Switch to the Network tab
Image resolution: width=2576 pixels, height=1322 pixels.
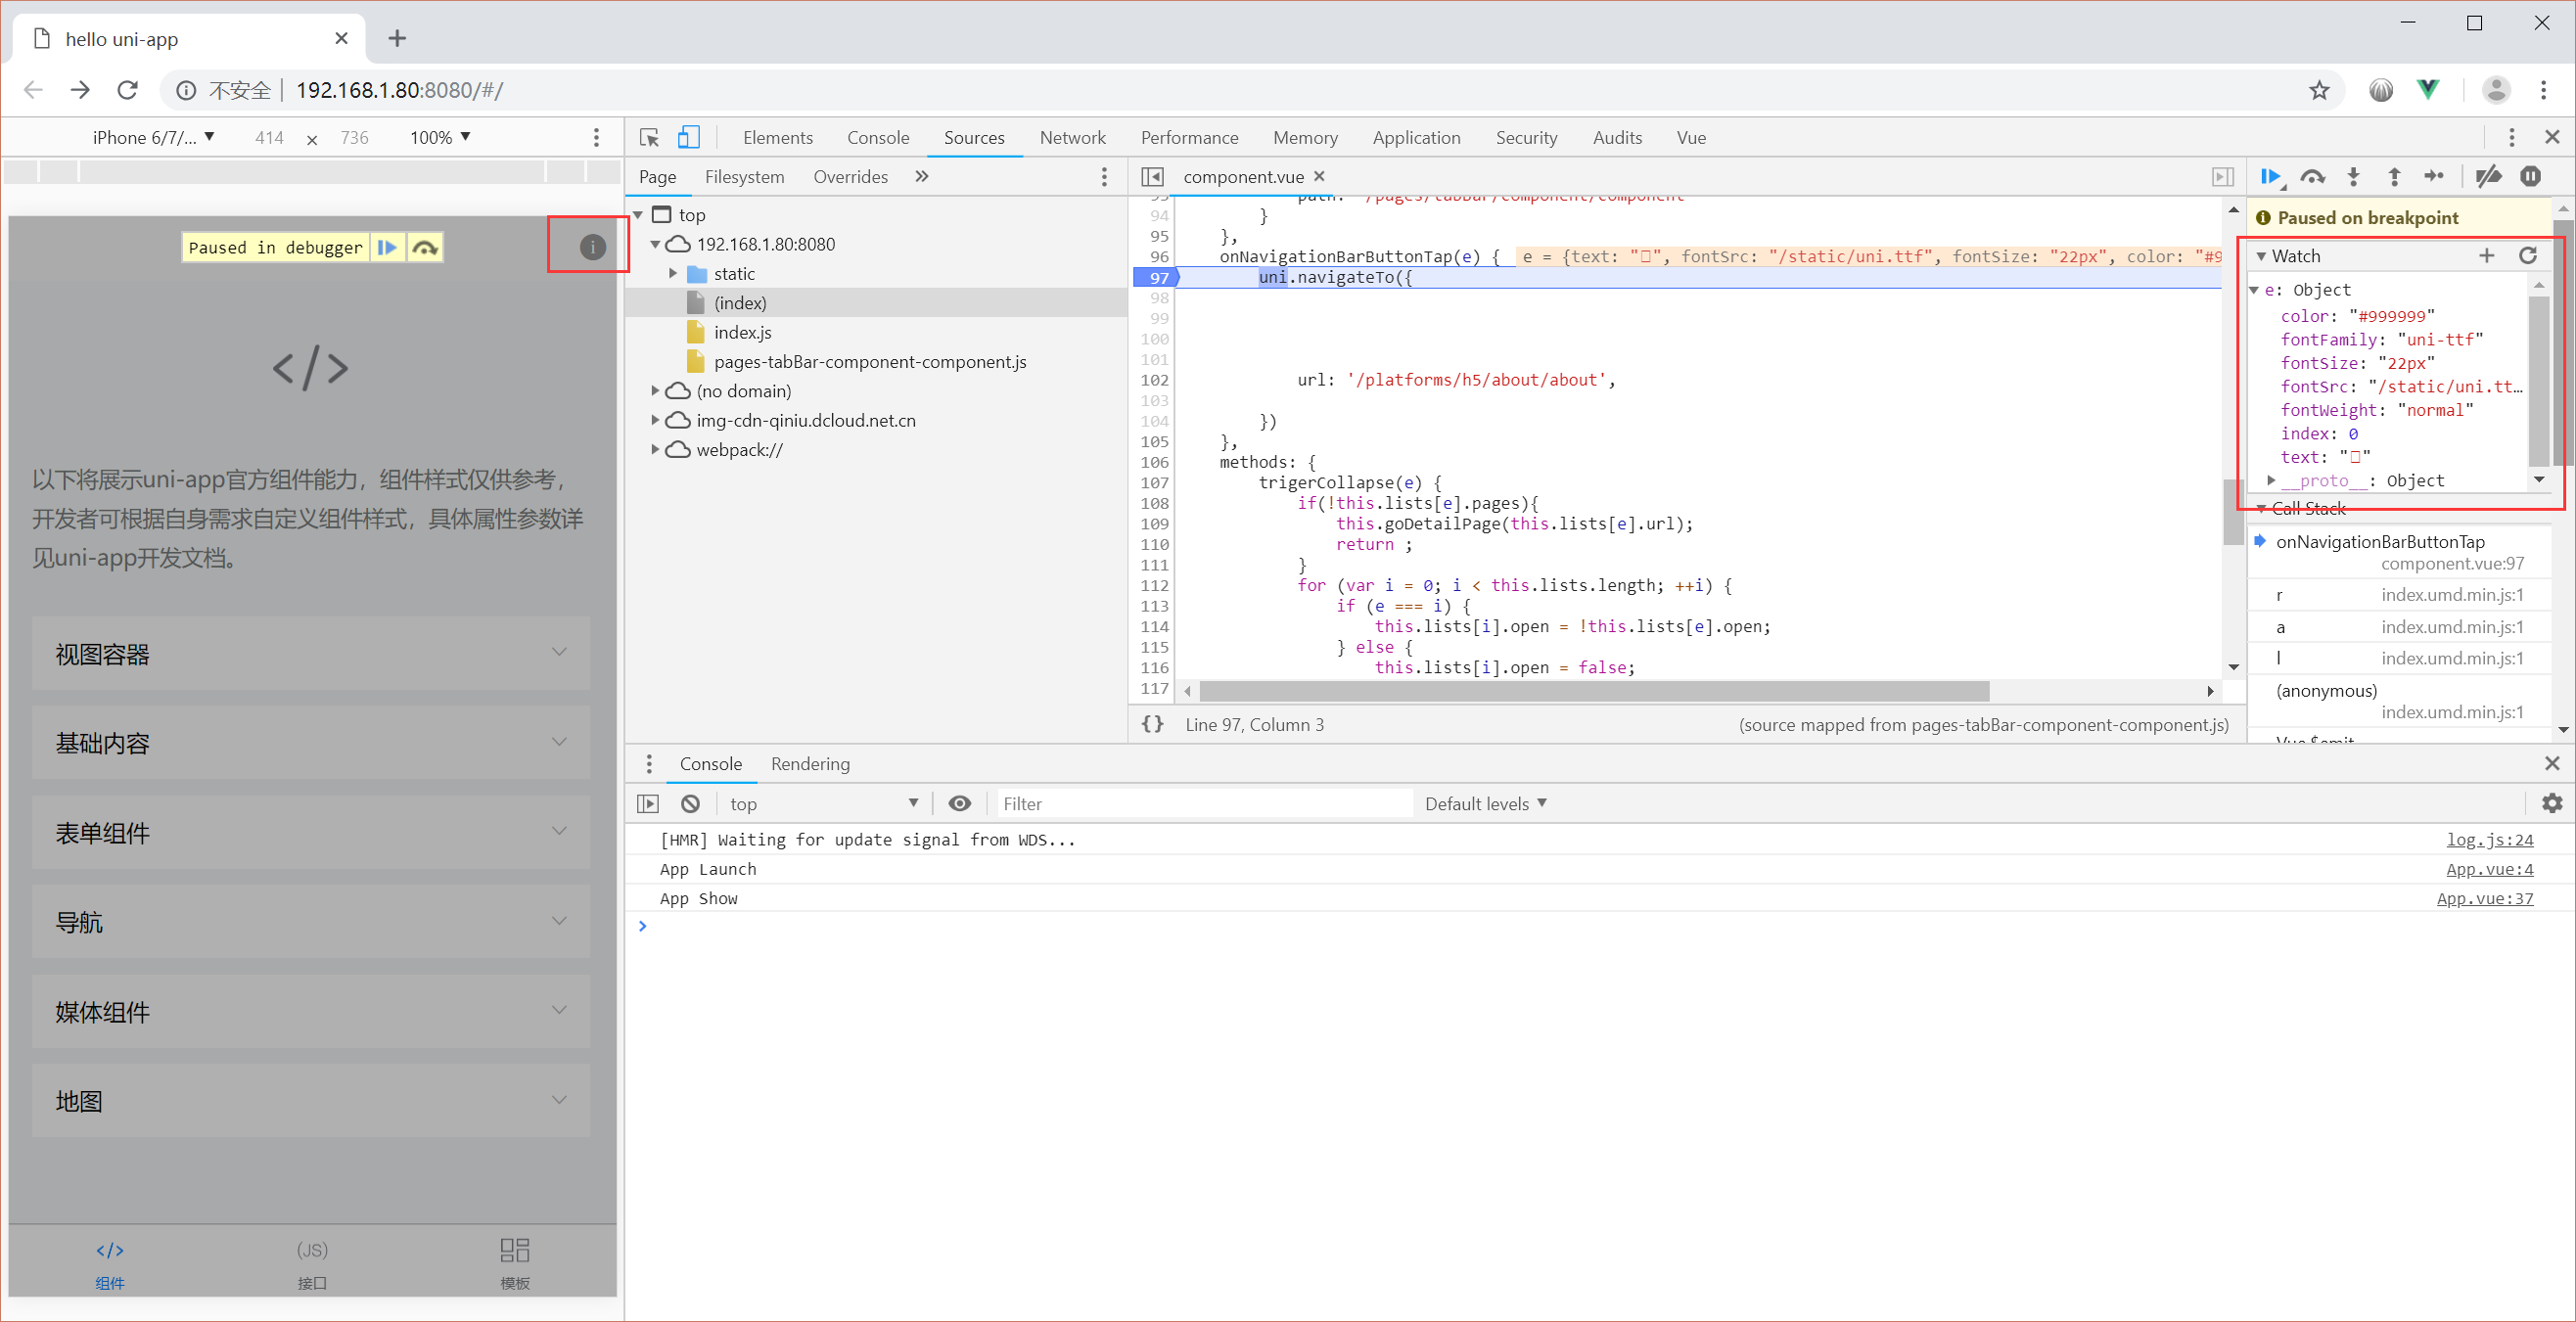(1072, 137)
